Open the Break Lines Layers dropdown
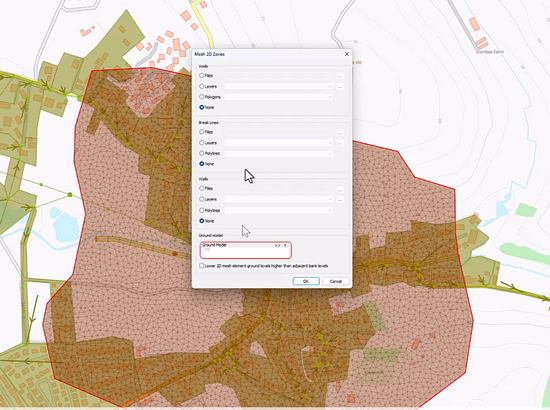 click(x=279, y=143)
